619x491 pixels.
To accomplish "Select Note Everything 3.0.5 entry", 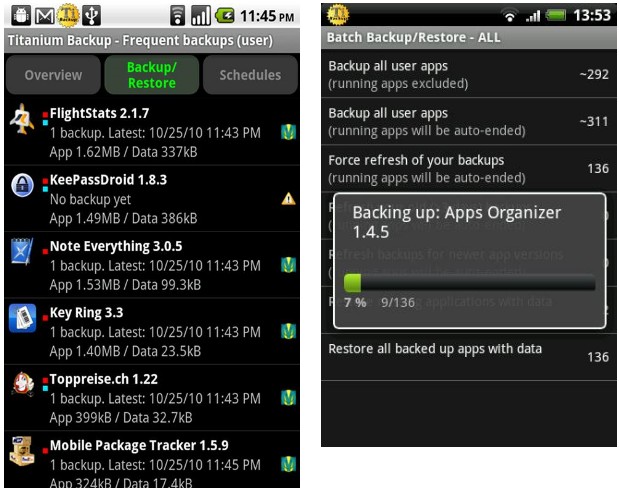I will tap(152, 265).
